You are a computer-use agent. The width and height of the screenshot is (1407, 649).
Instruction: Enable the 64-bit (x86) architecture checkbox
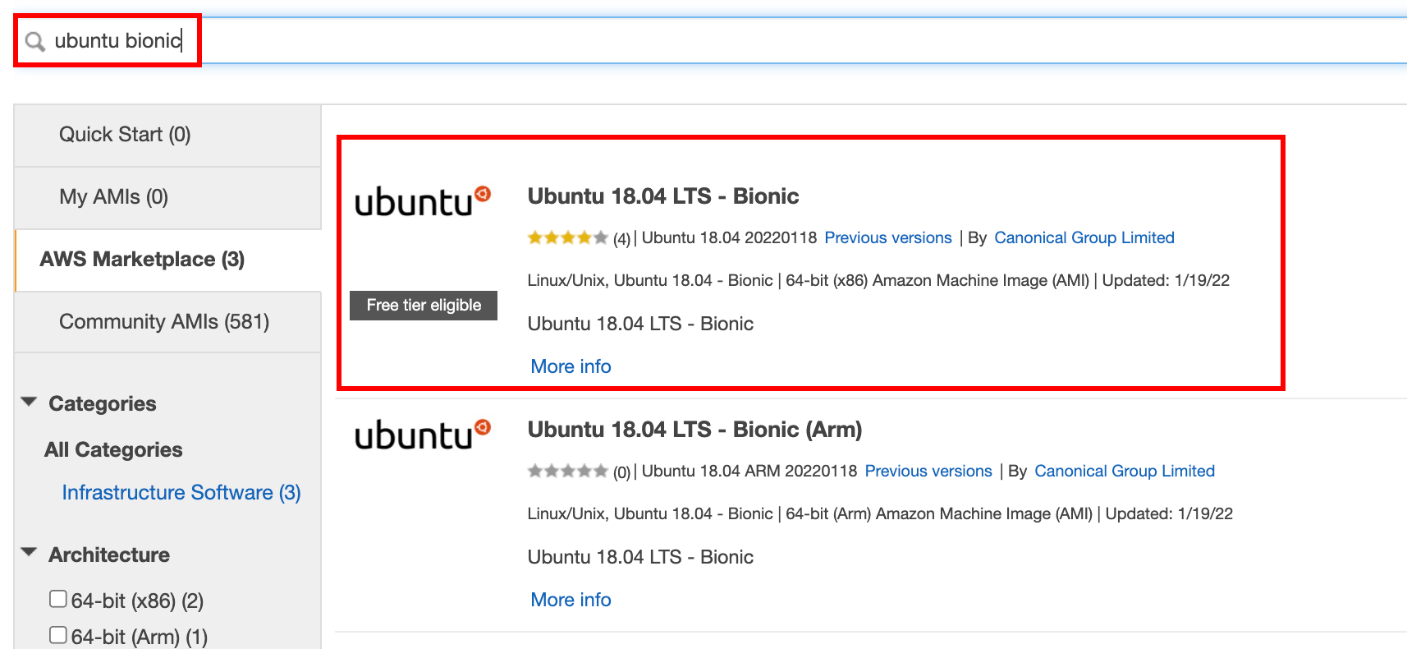[x=58, y=599]
